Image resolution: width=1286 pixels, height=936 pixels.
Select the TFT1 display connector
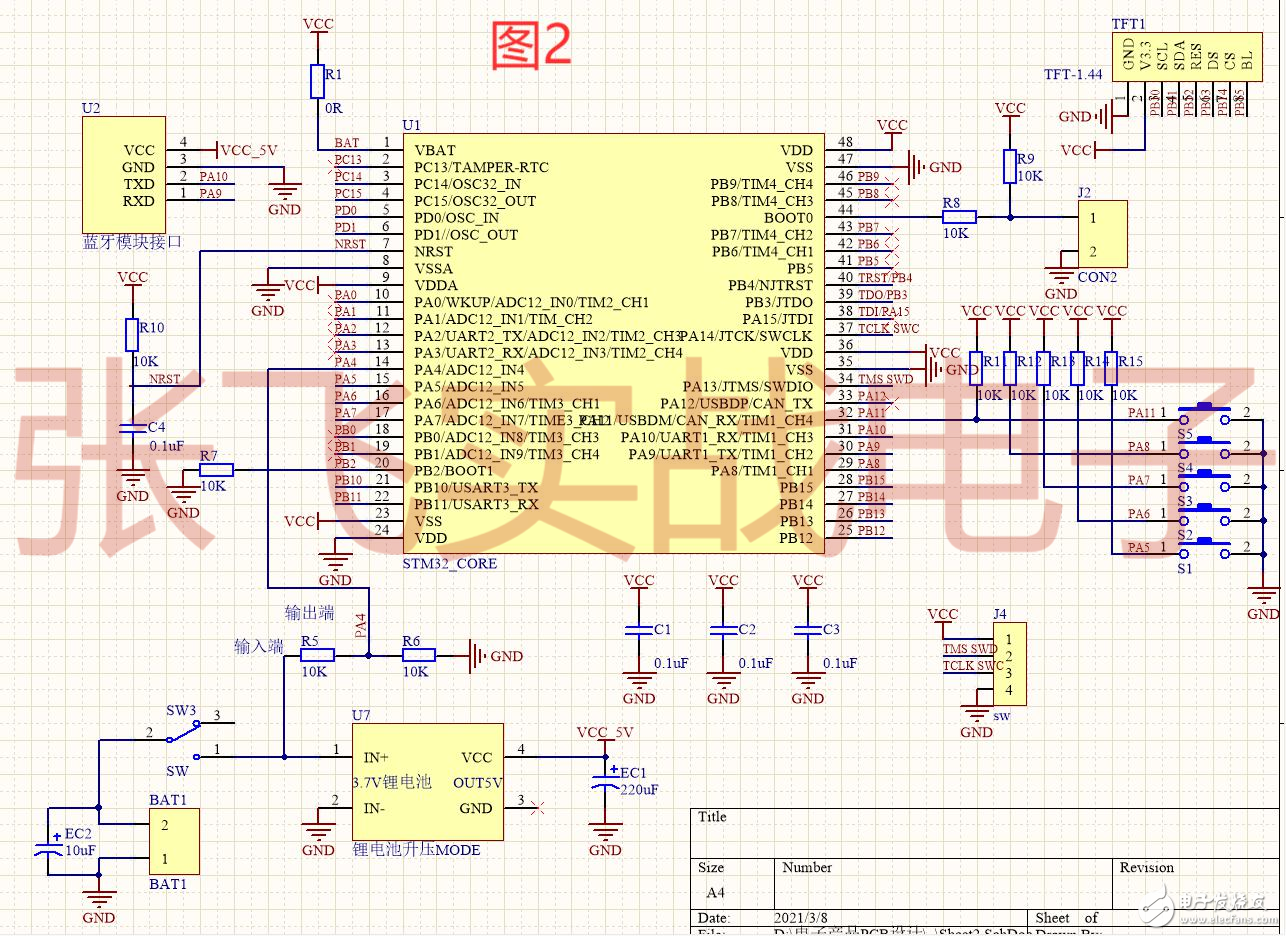1186,59
